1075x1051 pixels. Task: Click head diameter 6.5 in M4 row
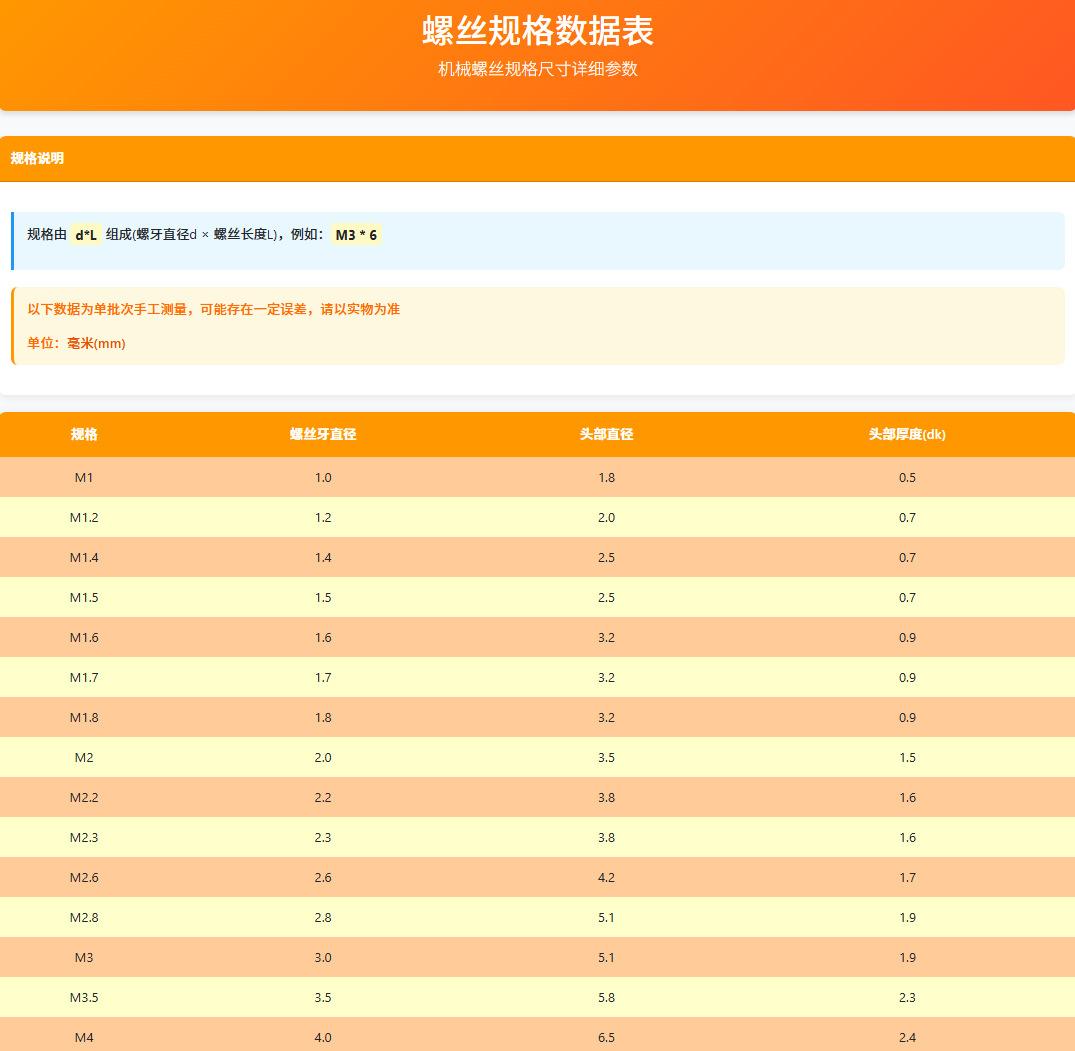click(606, 1037)
